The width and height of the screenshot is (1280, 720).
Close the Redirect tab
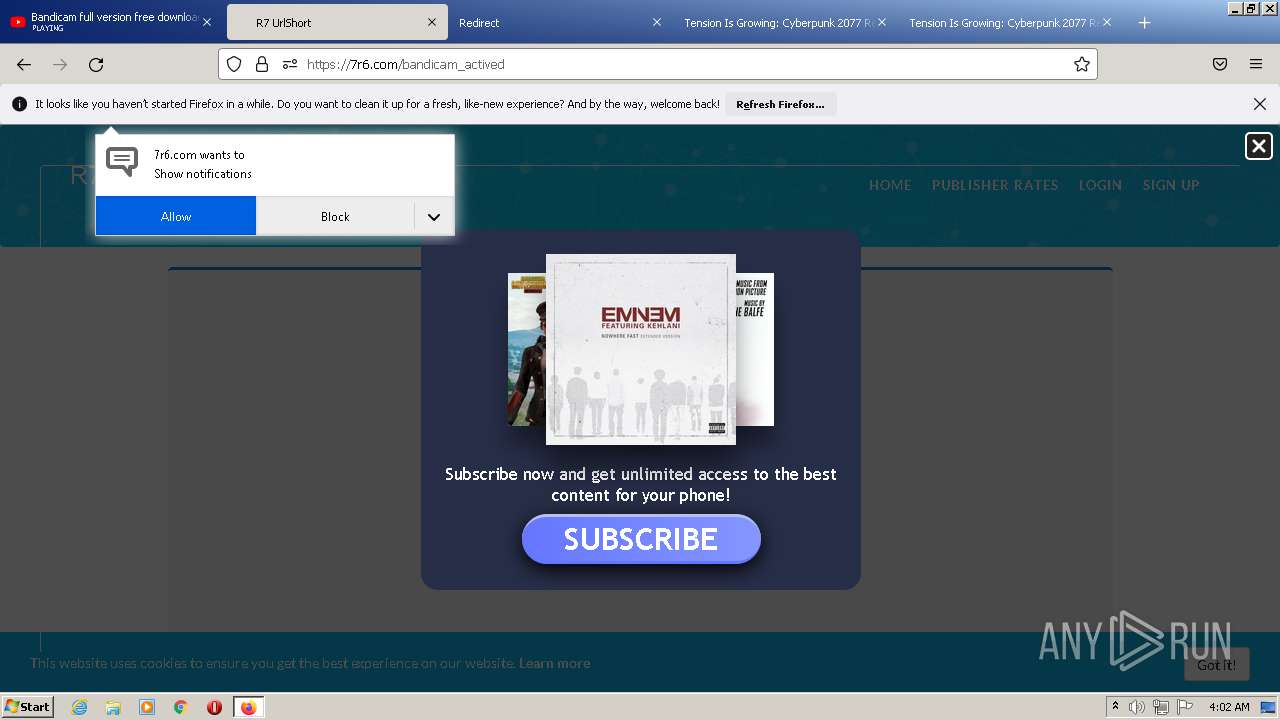(x=657, y=22)
